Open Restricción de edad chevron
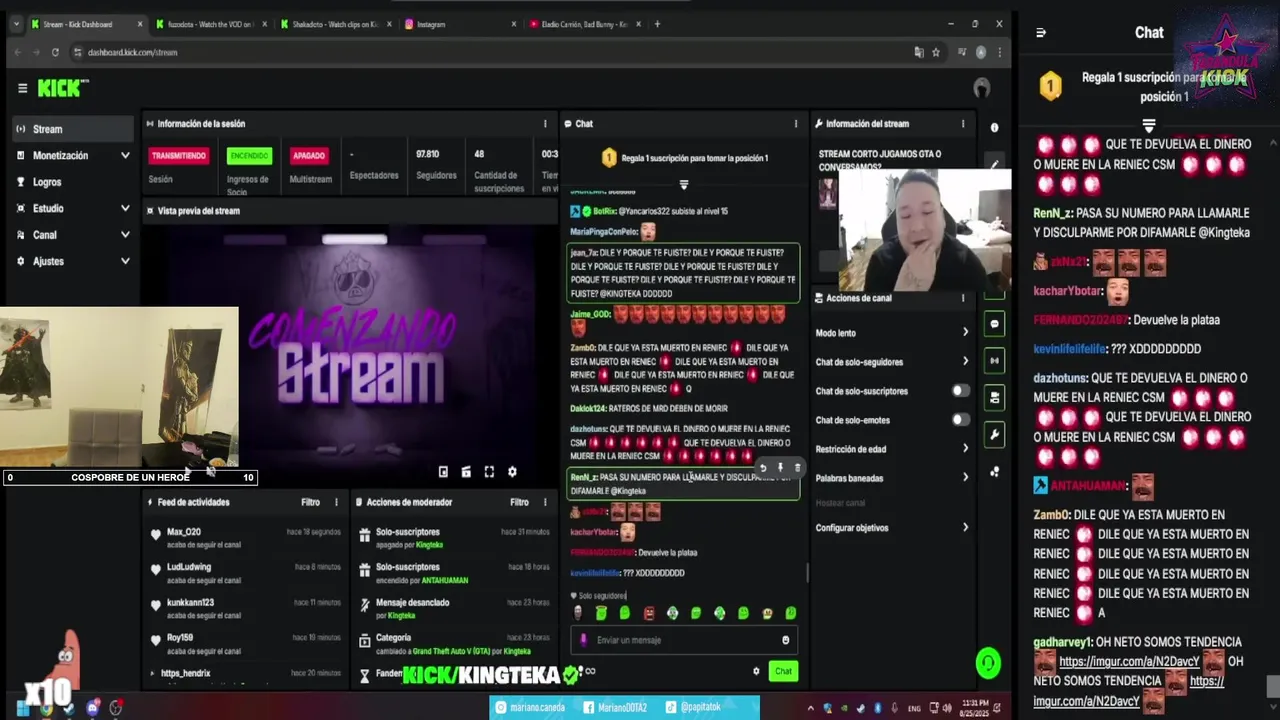This screenshot has height=720, width=1280. pyautogui.click(x=965, y=449)
